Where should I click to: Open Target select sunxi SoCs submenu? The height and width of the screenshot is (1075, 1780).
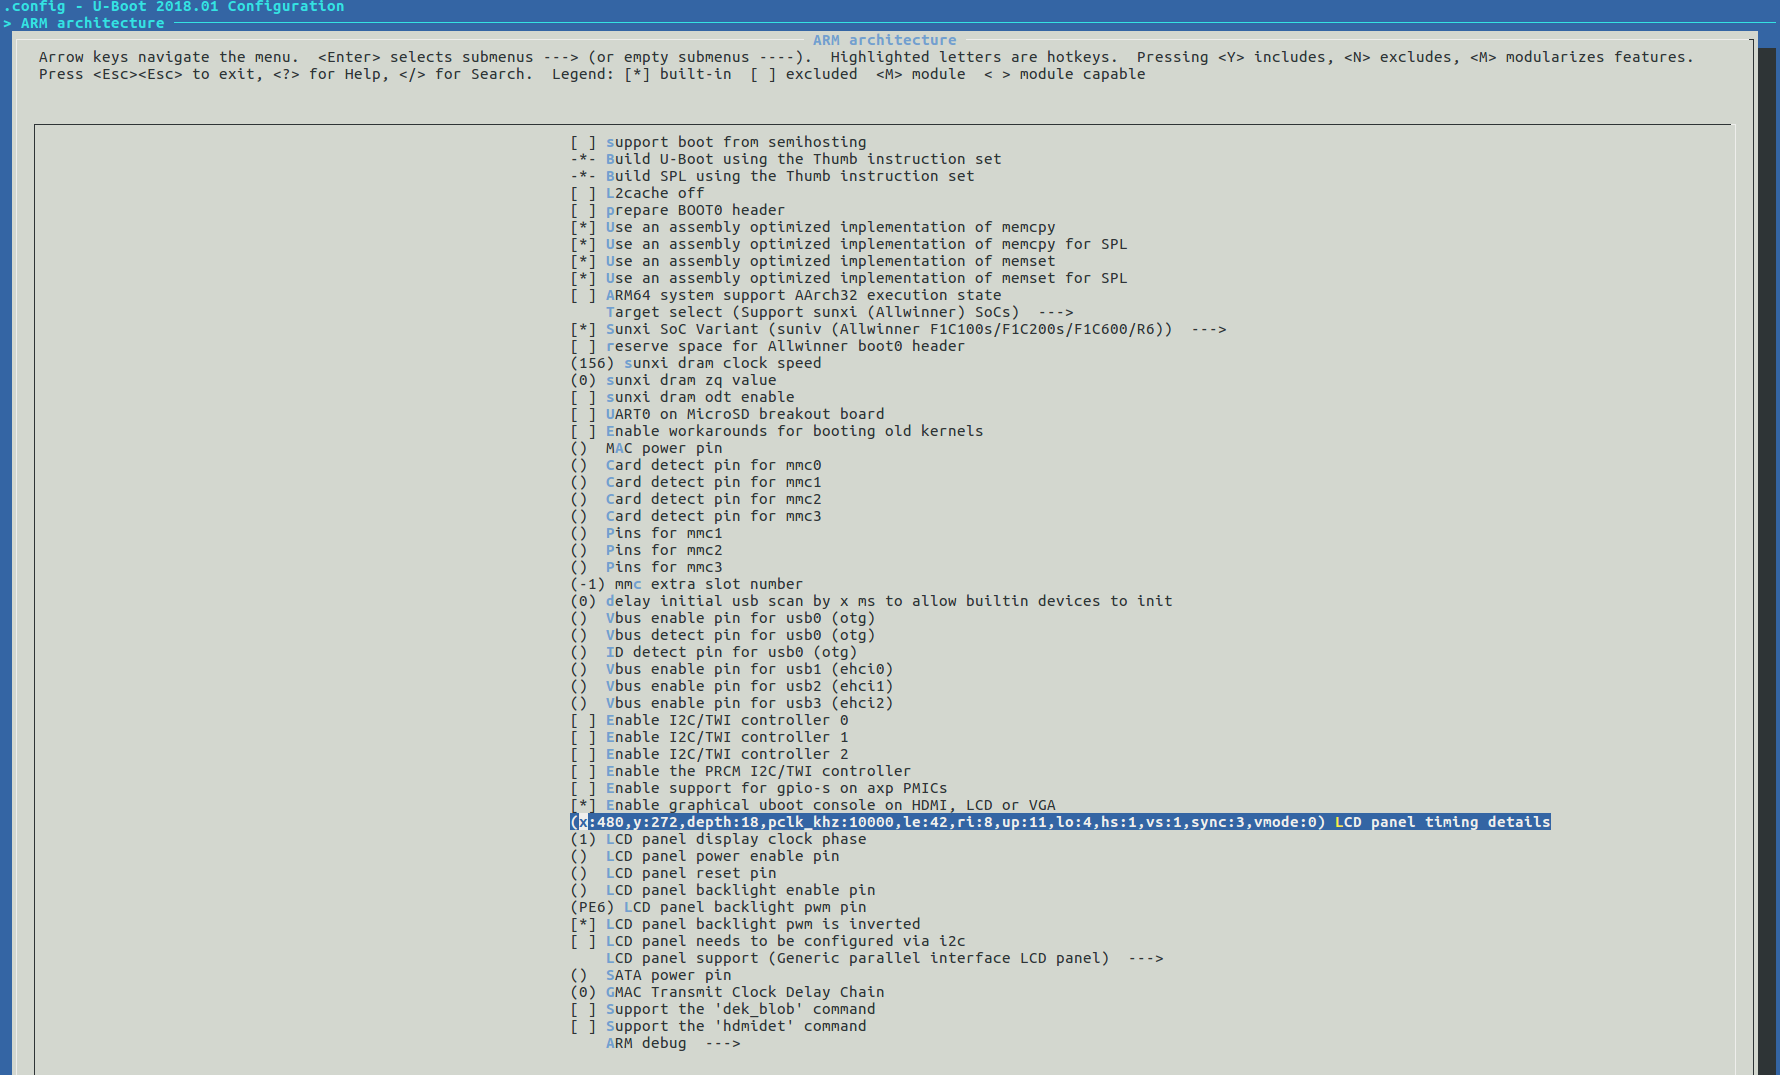[839, 312]
